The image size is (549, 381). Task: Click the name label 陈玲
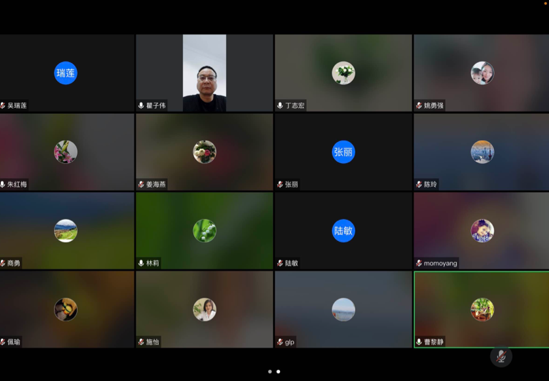point(430,184)
